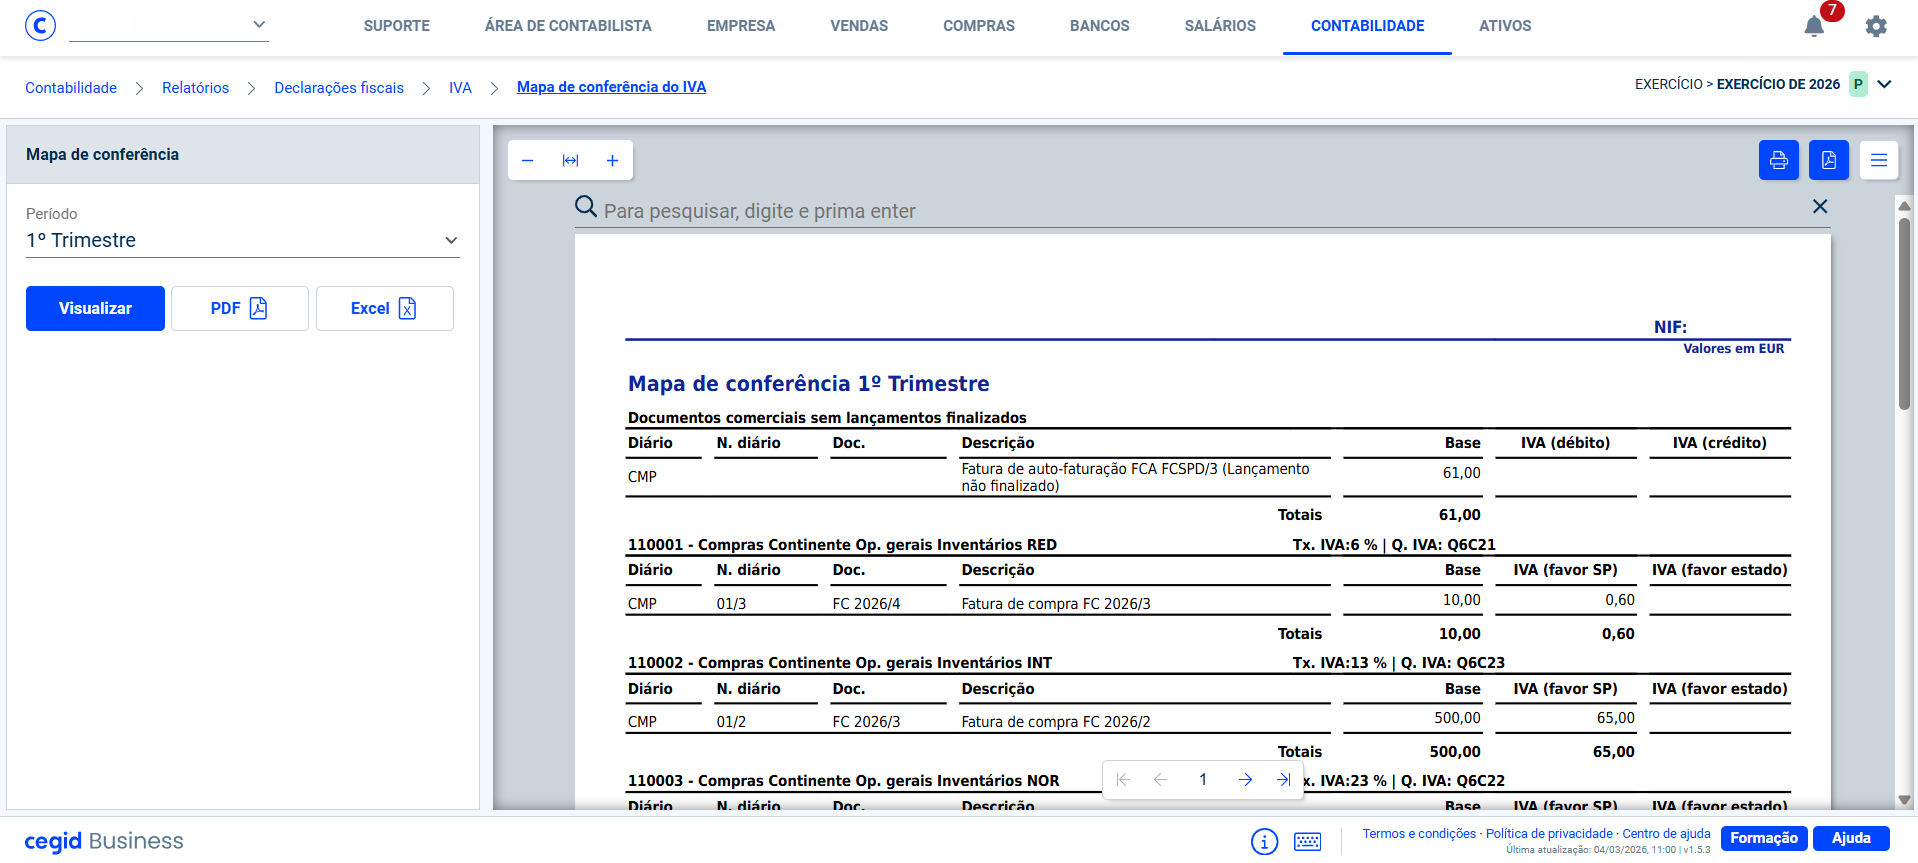Click the Visualizar button
The width and height of the screenshot is (1918, 863).
tap(95, 308)
